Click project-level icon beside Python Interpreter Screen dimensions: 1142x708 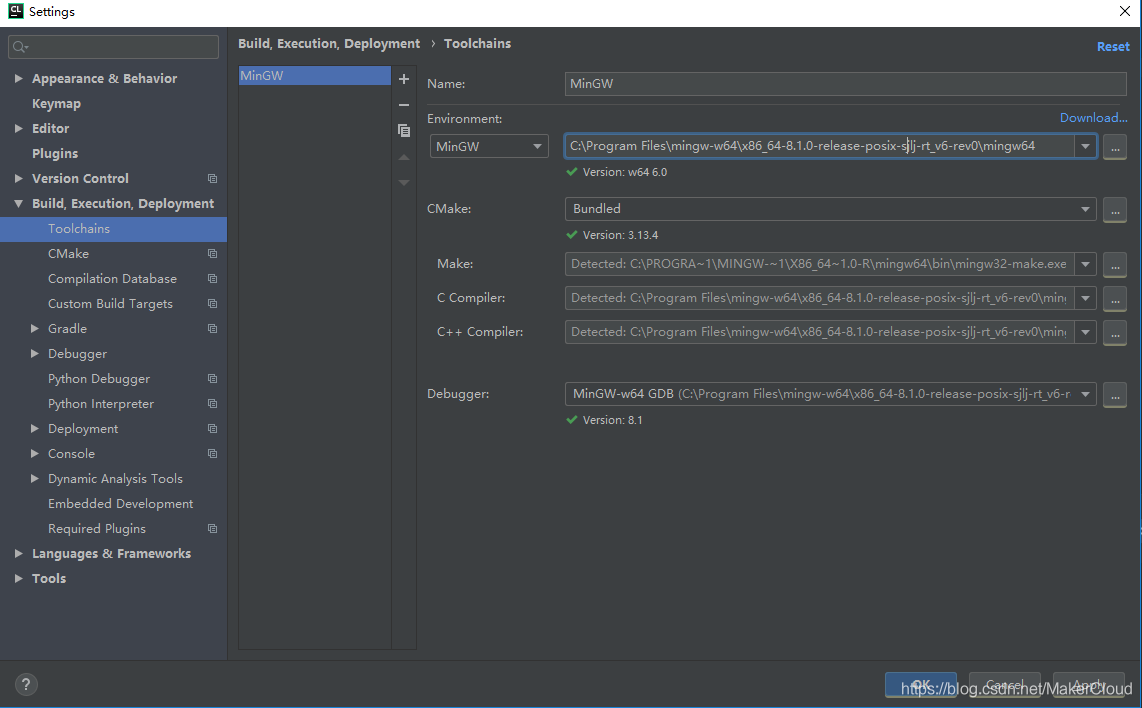pos(213,404)
